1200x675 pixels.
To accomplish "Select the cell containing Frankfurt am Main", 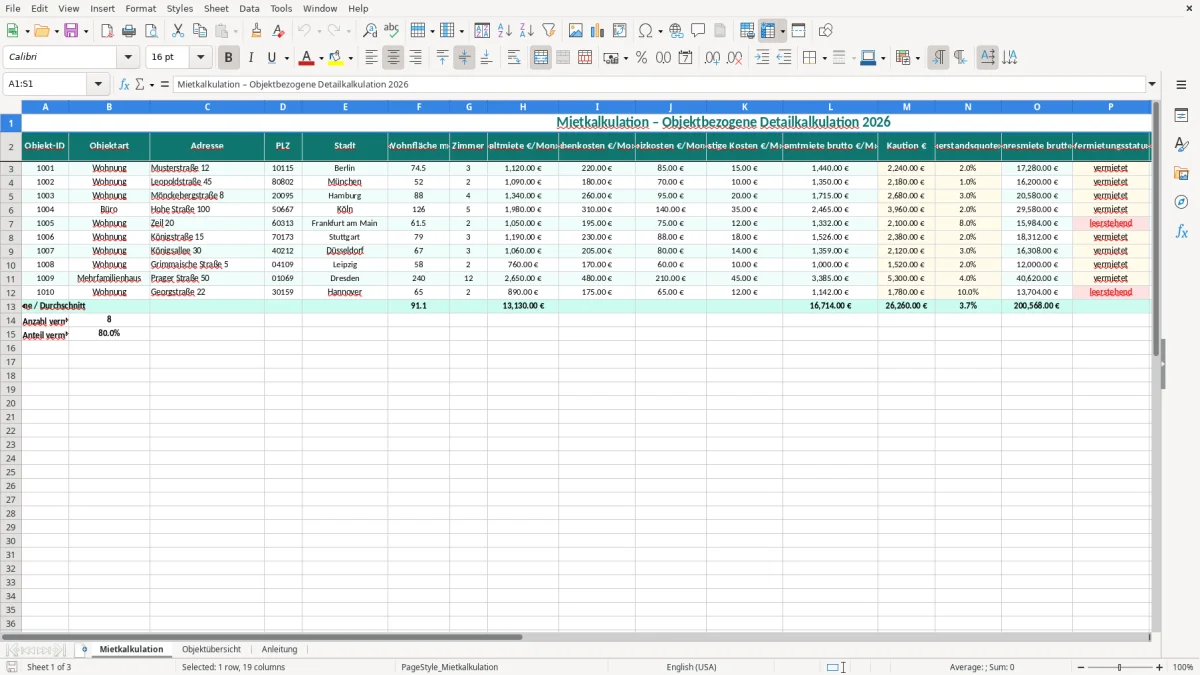I will [345, 223].
